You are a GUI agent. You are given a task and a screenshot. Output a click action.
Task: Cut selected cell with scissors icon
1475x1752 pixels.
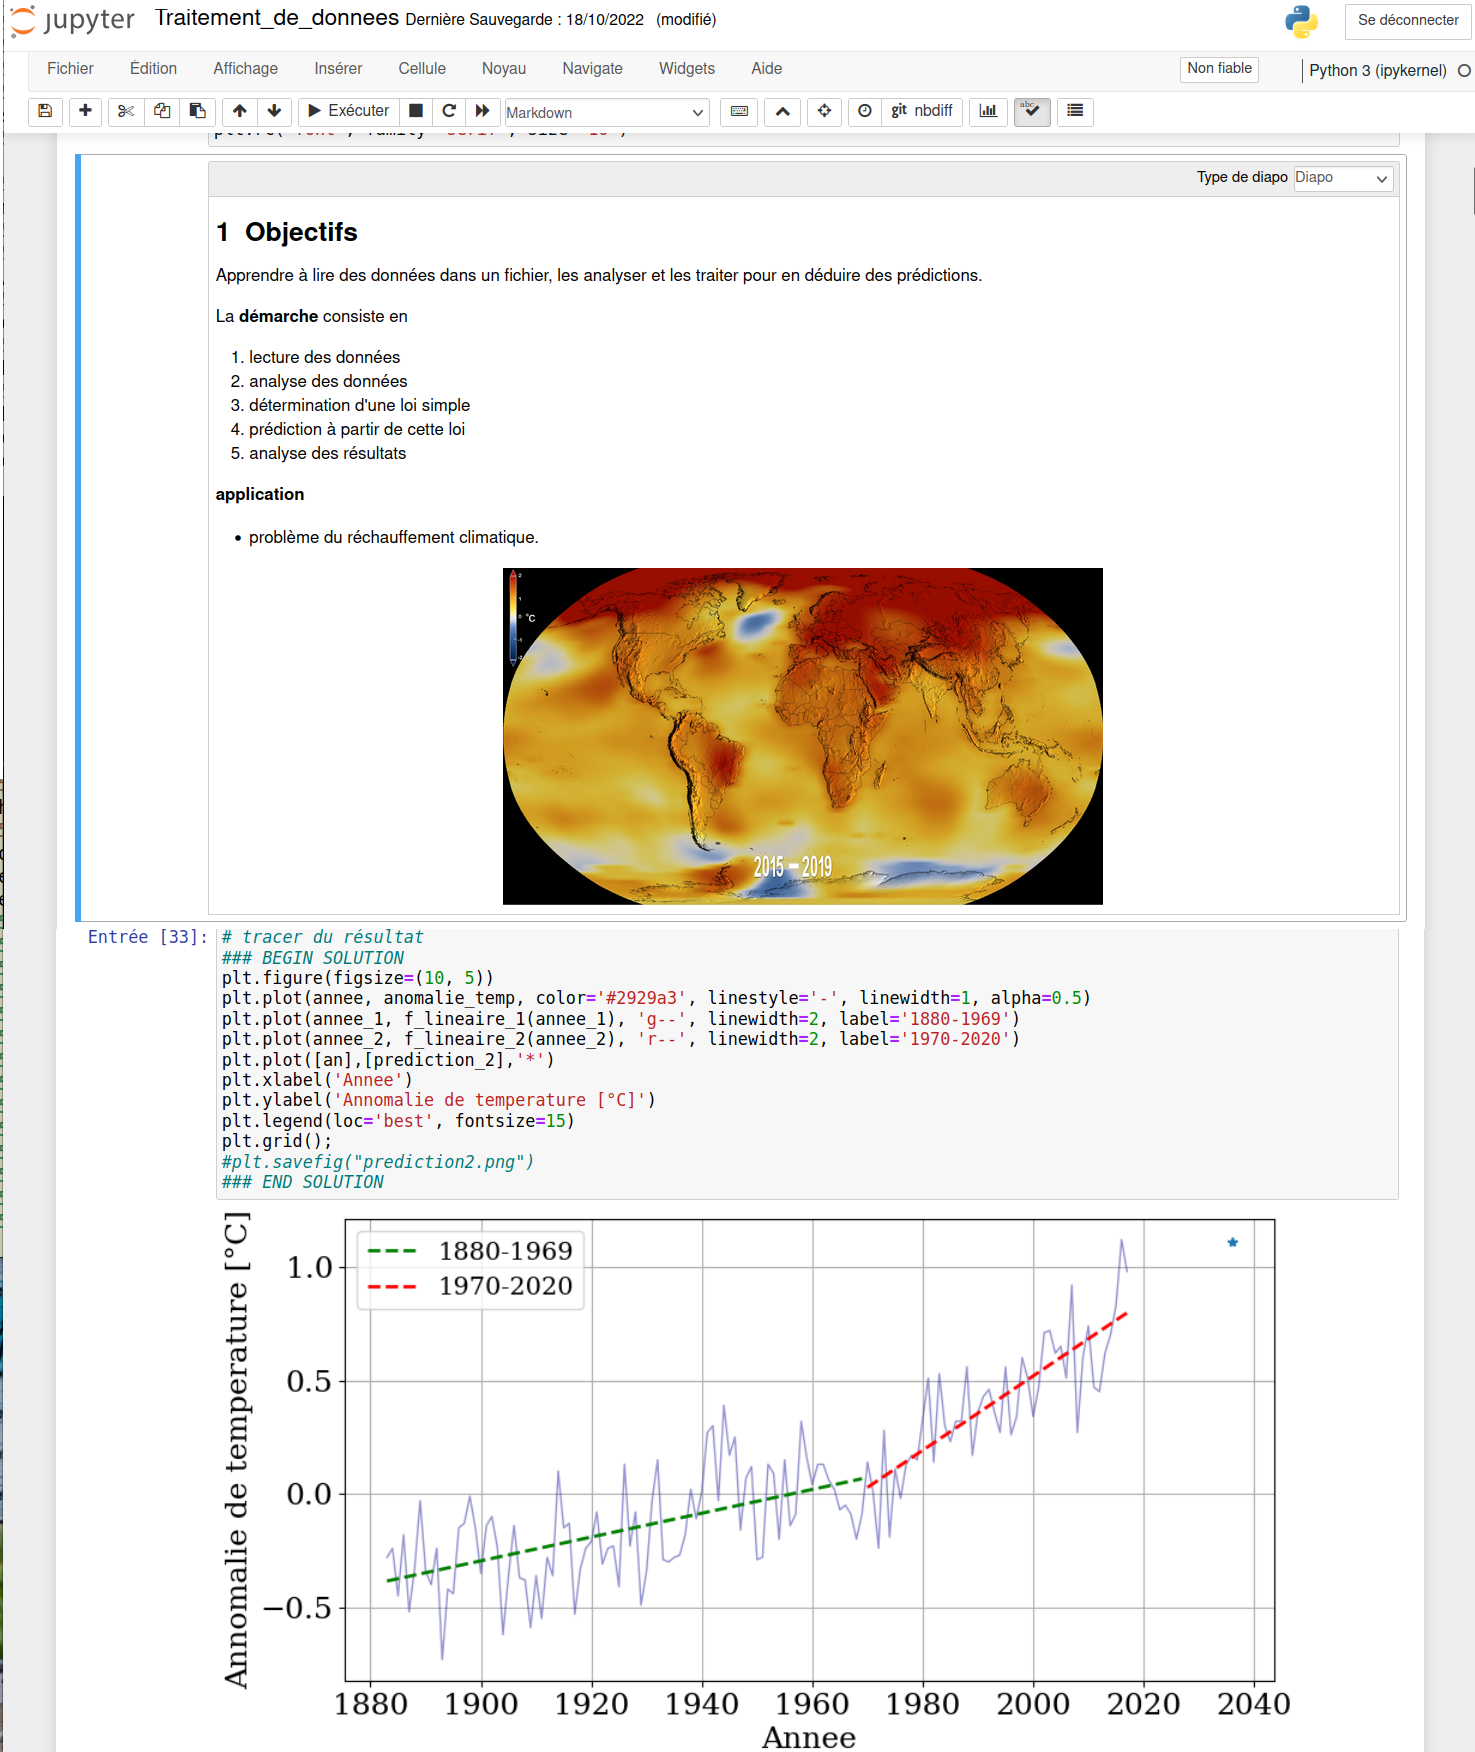click(125, 111)
